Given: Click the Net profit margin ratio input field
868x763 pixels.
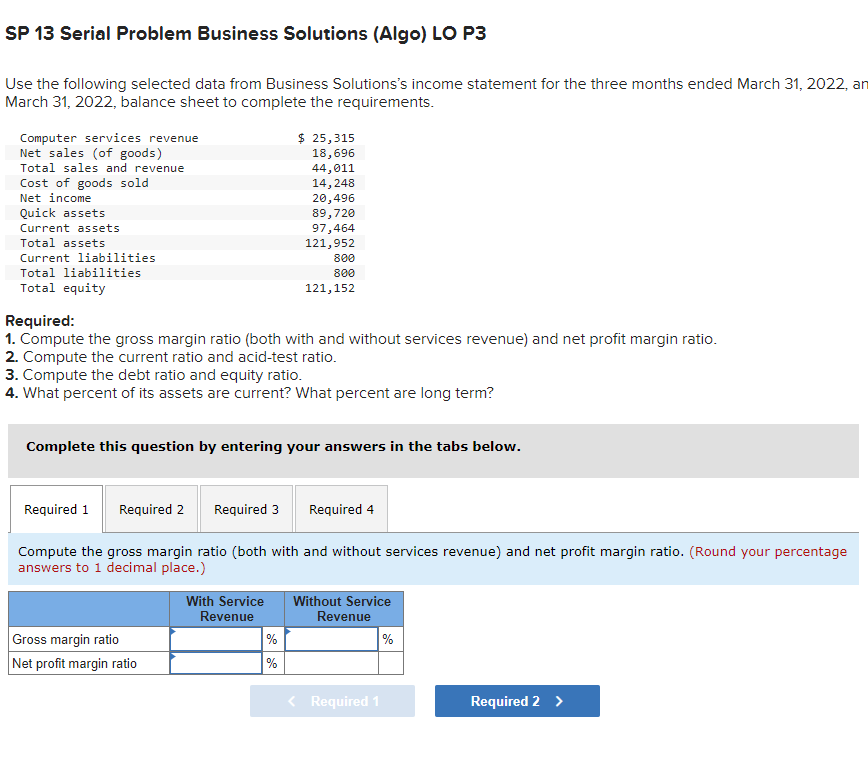Looking at the screenshot, I should pos(215,663).
